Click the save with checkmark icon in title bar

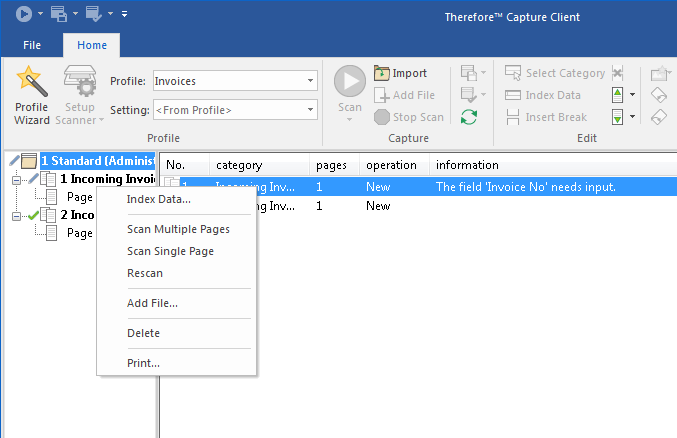click(93, 14)
